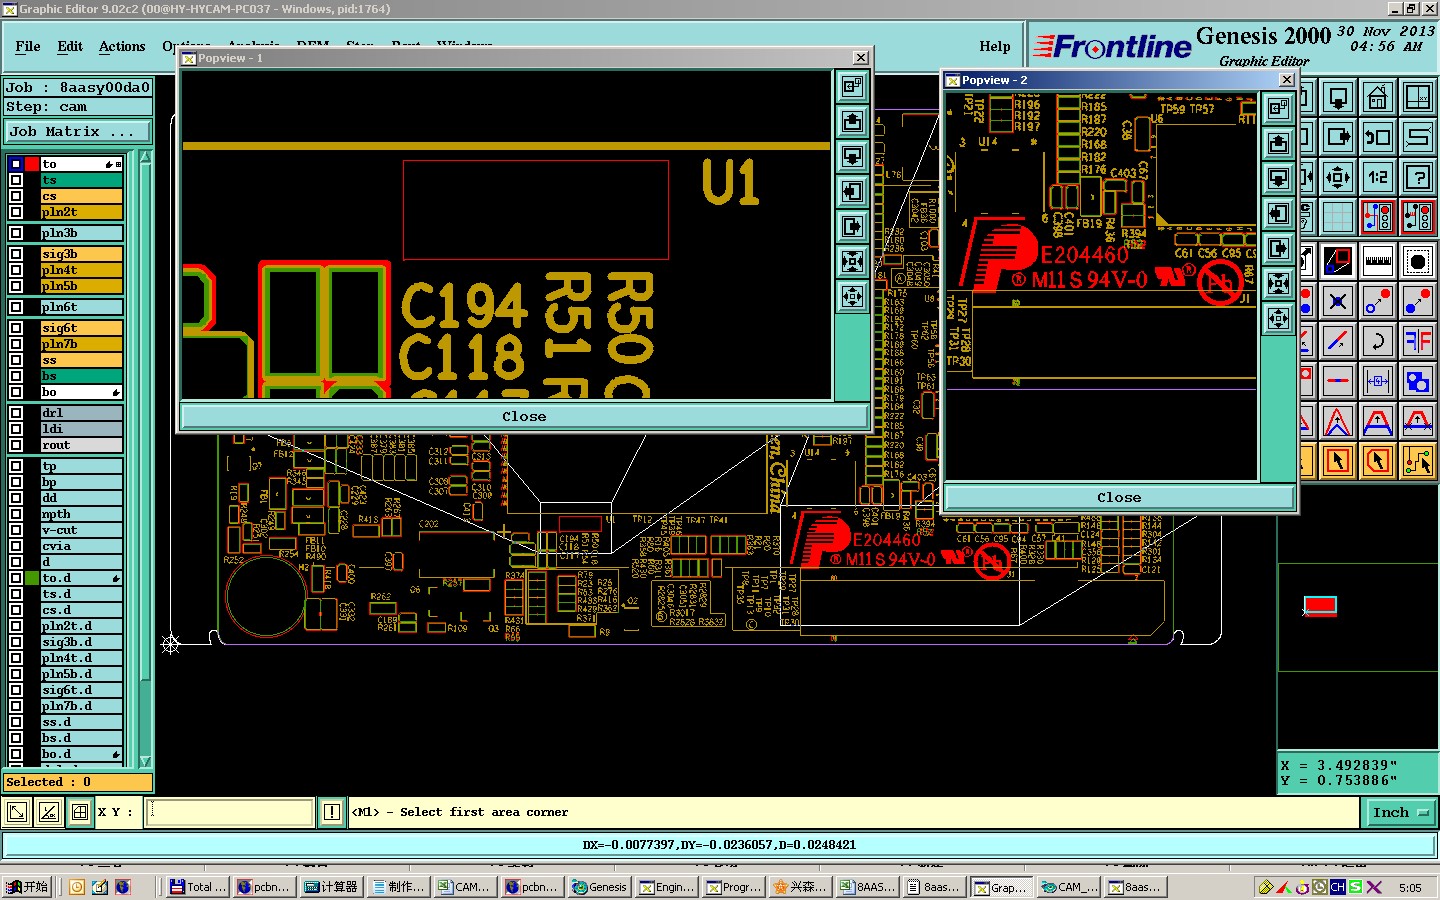Click Close button in Popview 2
Image resolution: width=1440 pixels, height=900 pixels.
point(1119,497)
